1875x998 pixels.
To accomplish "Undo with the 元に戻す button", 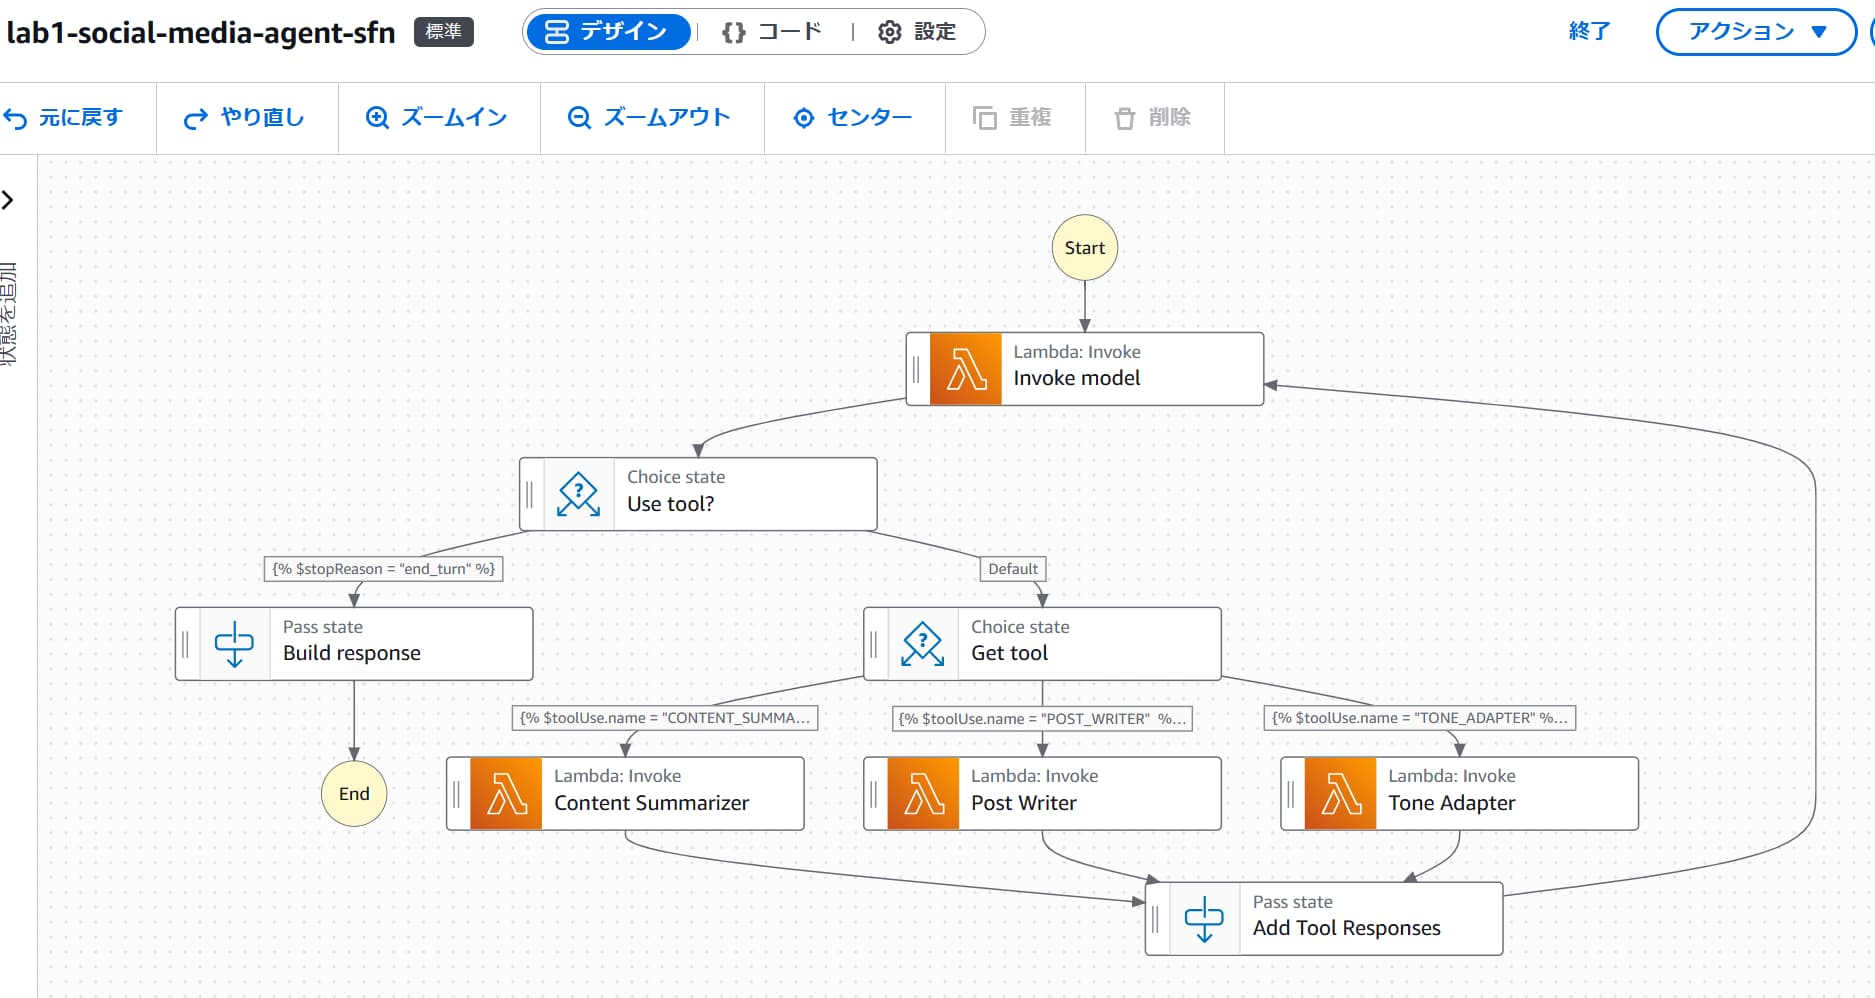I will (64, 118).
